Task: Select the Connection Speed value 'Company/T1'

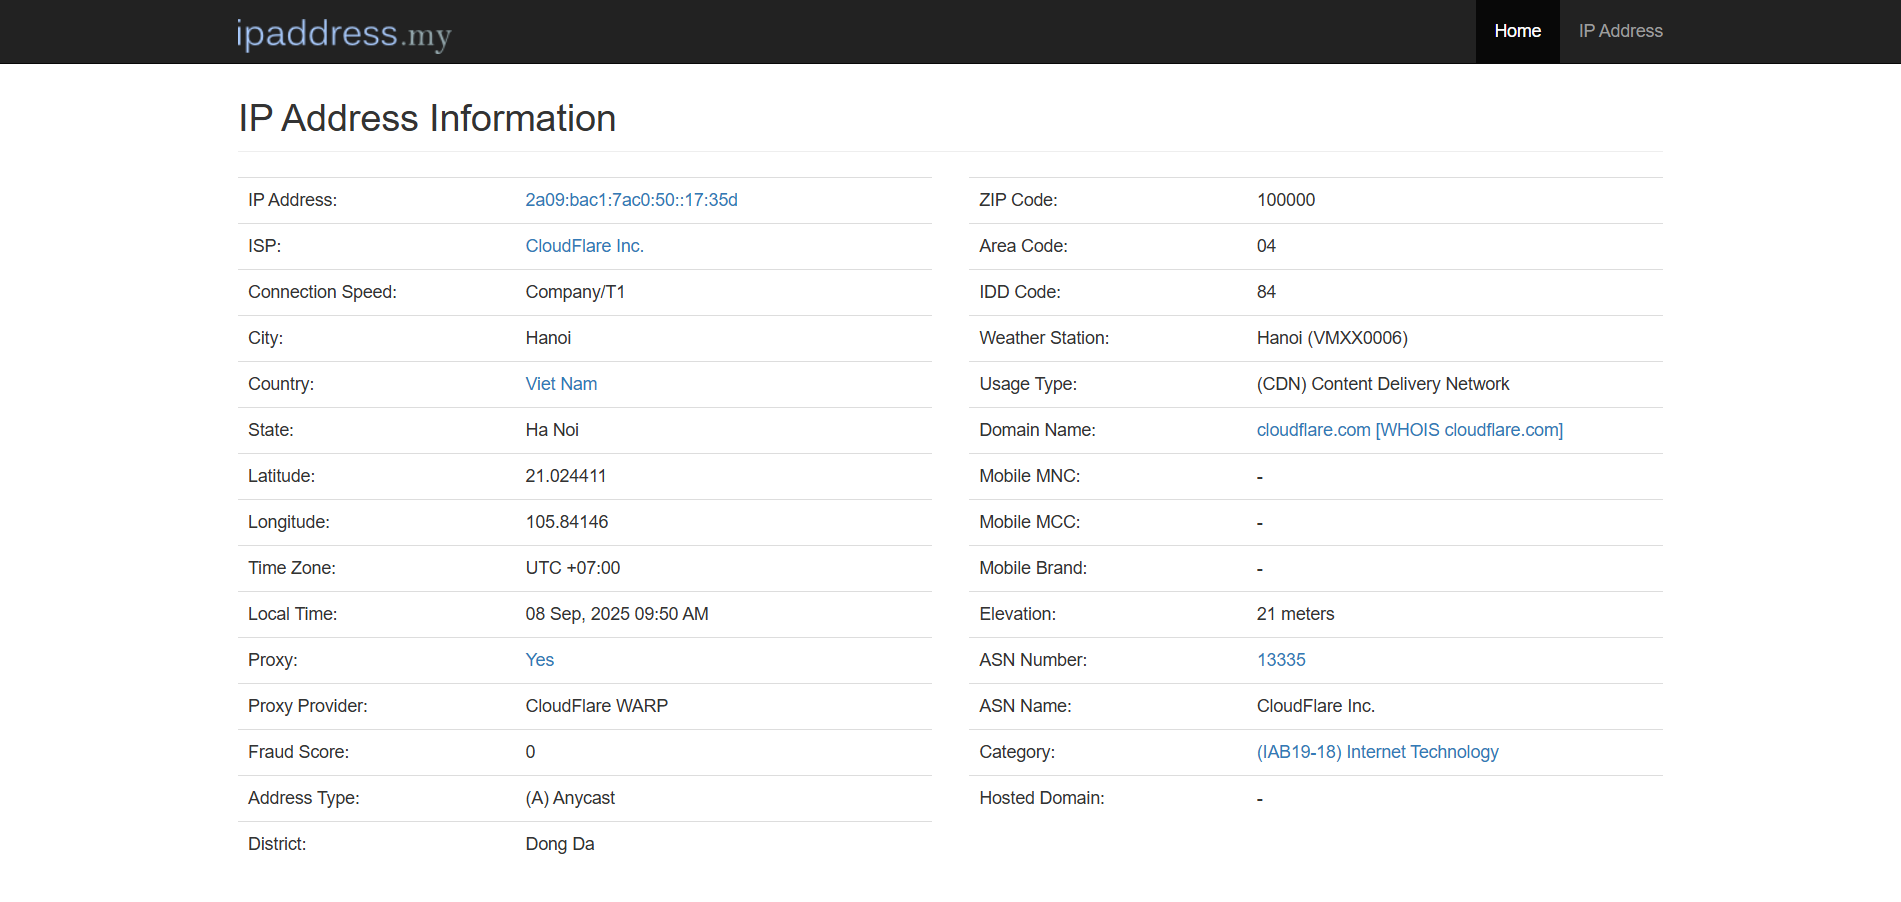Action: [x=575, y=292]
